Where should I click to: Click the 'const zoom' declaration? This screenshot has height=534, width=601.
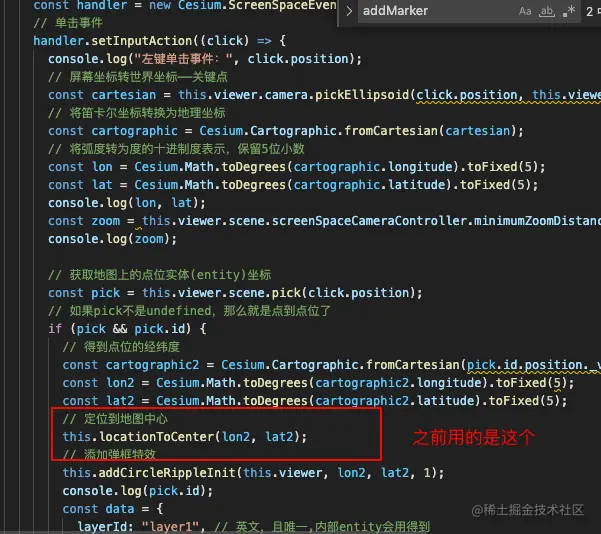(x=324, y=221)
